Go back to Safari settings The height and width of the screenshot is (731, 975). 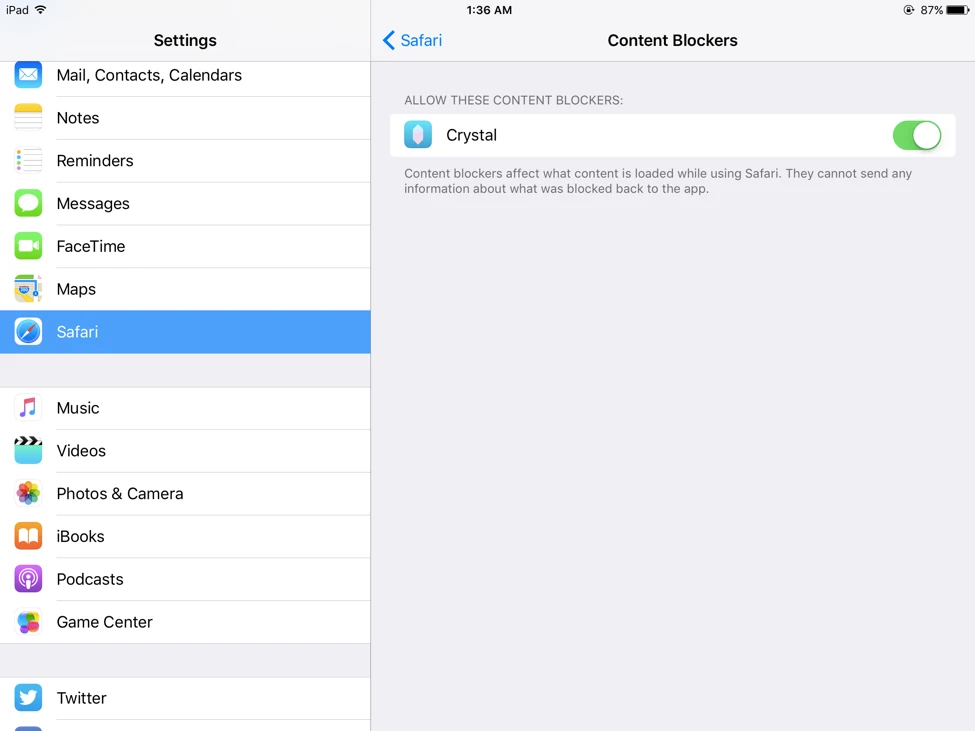coord(411,41)
